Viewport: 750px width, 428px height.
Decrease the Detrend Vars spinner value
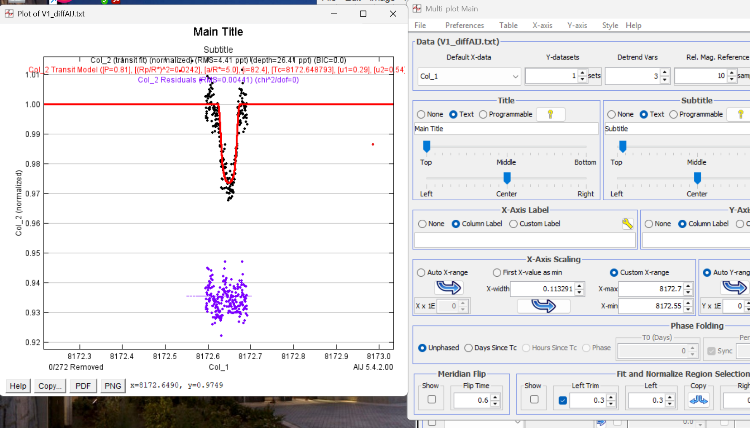(663, 80)
